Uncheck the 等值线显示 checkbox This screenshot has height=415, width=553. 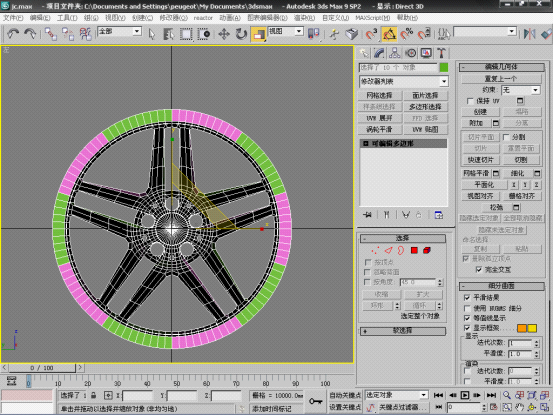(467, 318)
